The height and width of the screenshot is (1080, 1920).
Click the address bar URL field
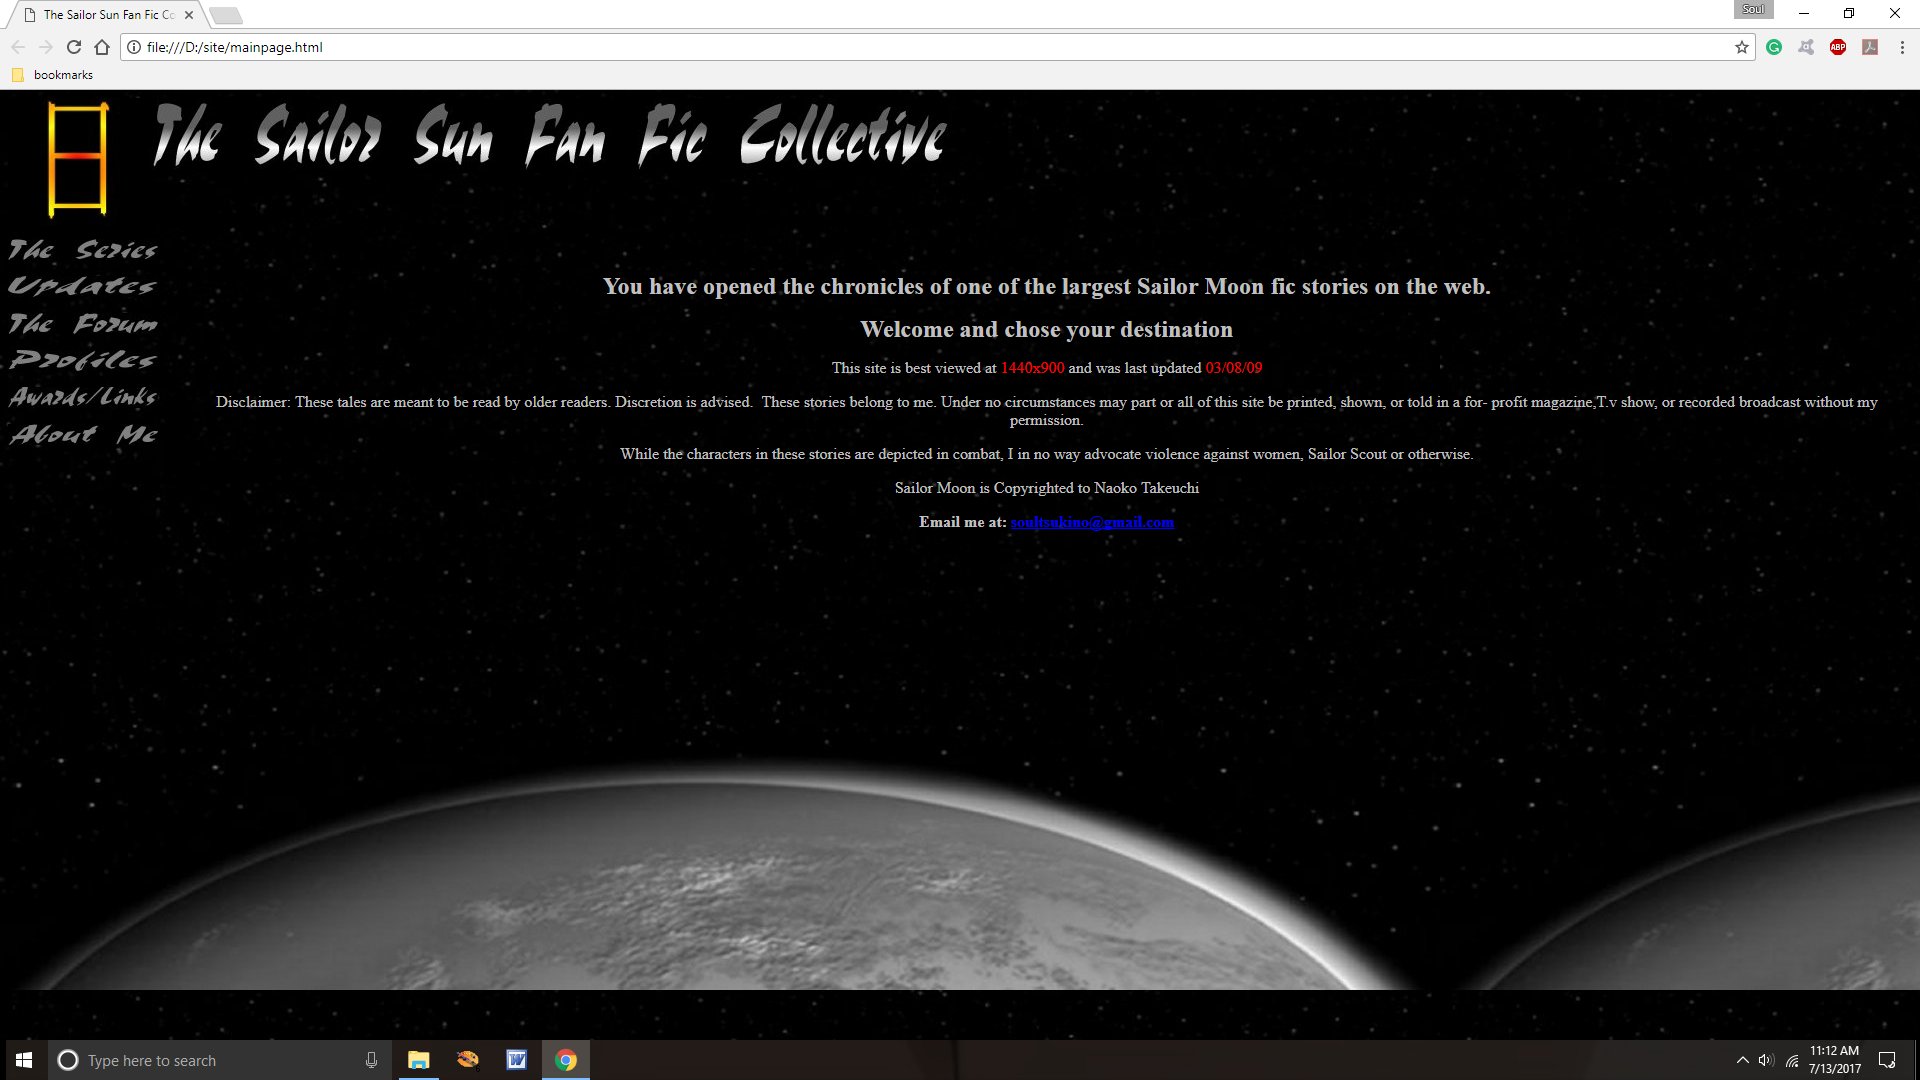pyautogui.click(x=937, y=47)
